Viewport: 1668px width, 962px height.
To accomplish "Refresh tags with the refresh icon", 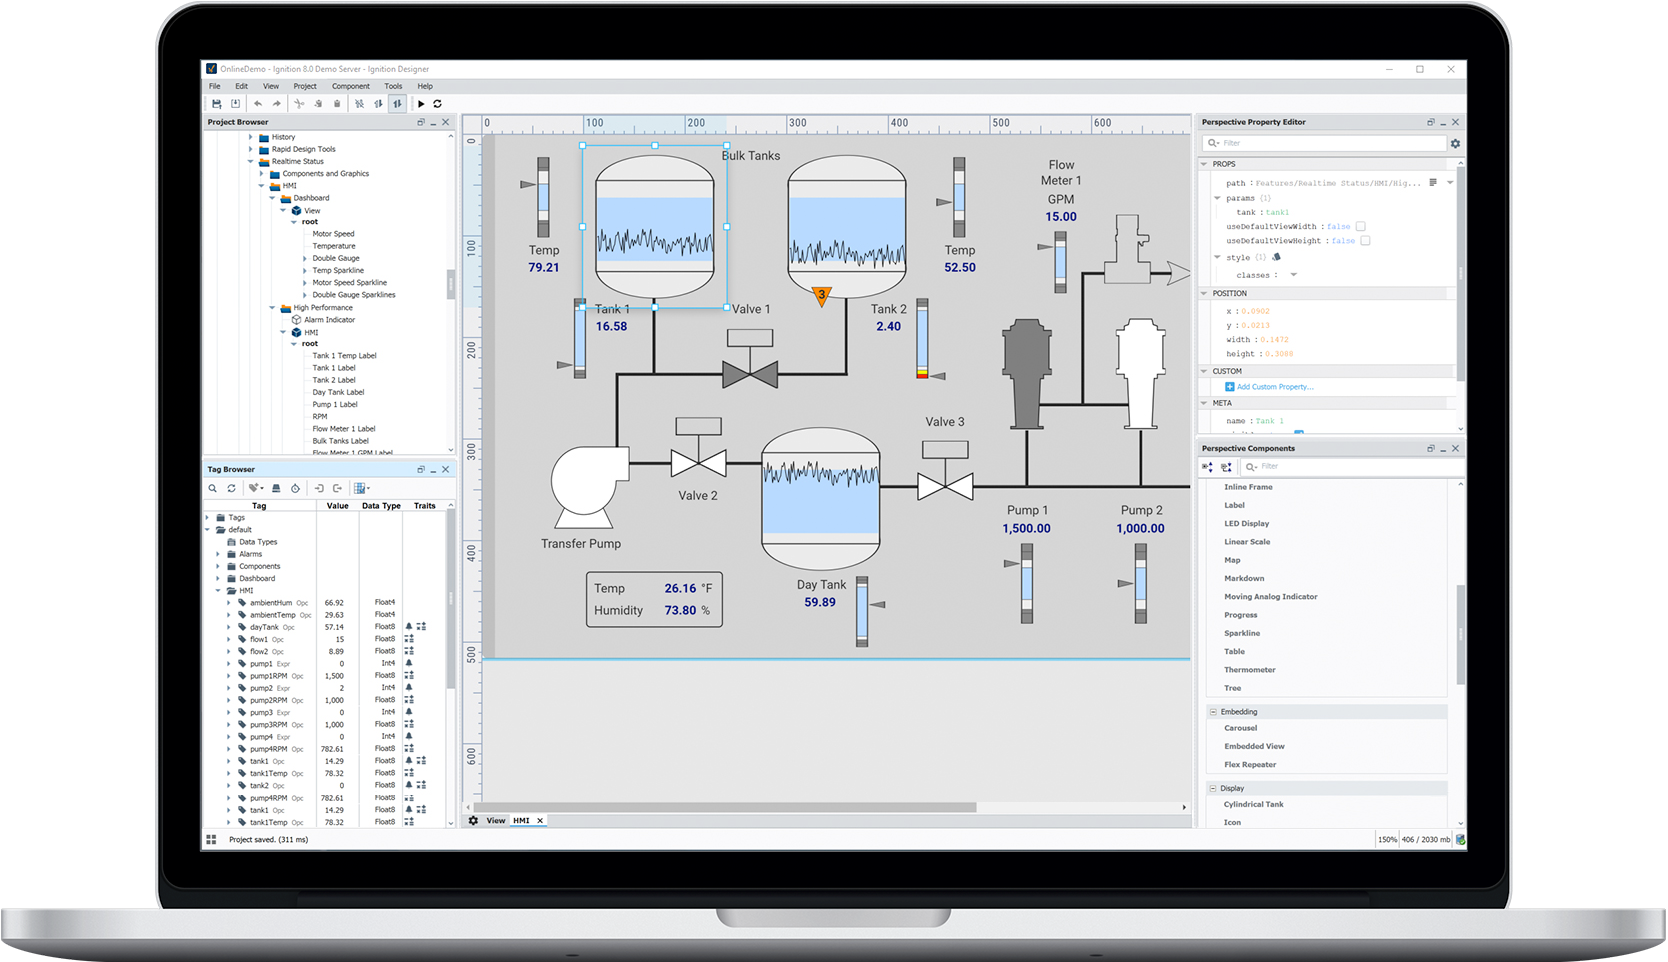I will pyautogui.click(x=231, y=489).
